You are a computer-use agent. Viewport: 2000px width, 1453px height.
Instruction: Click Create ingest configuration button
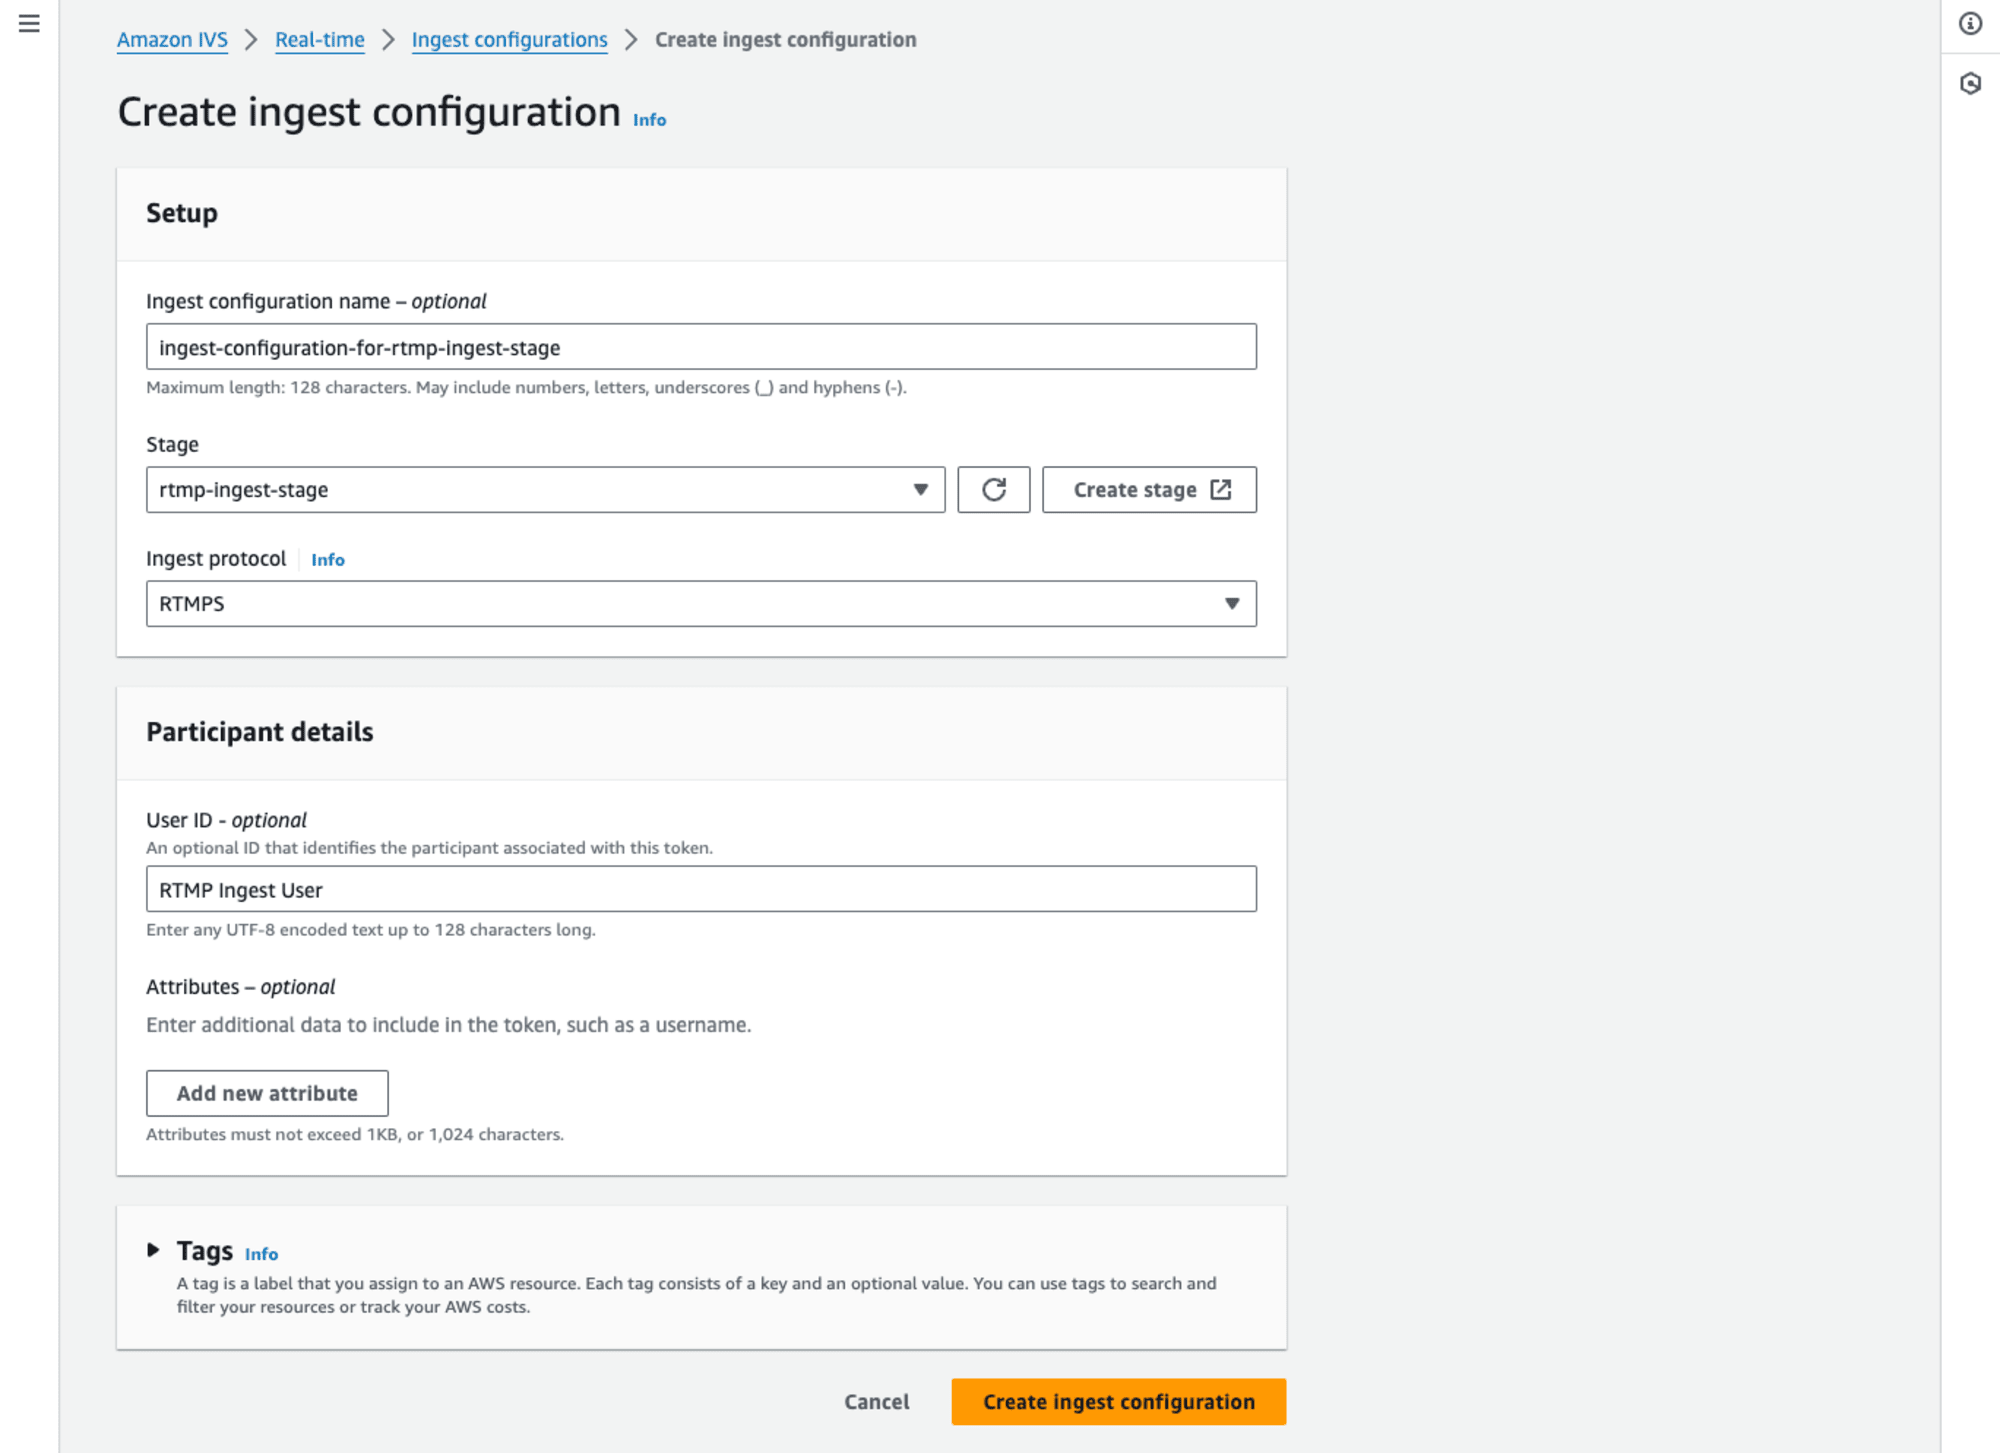click(1118, 1401)
